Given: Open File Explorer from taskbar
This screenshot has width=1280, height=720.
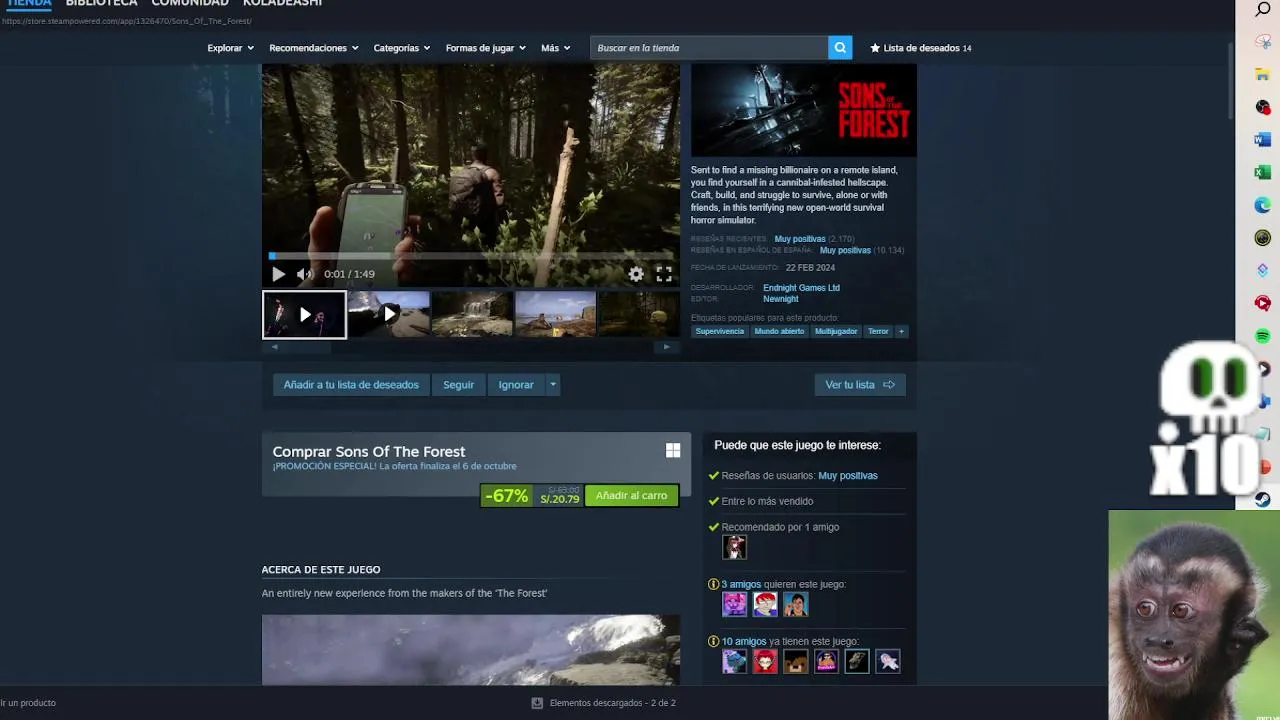Looking at the screenshot, I should tap(1263, 75).
